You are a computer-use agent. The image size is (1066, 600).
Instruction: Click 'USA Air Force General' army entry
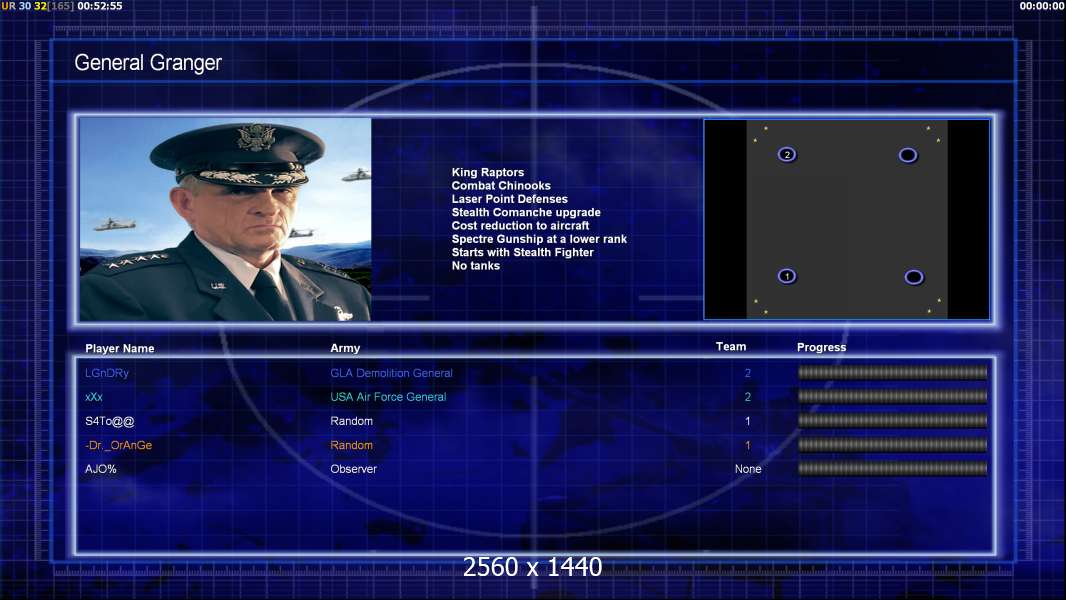[388, 397]
